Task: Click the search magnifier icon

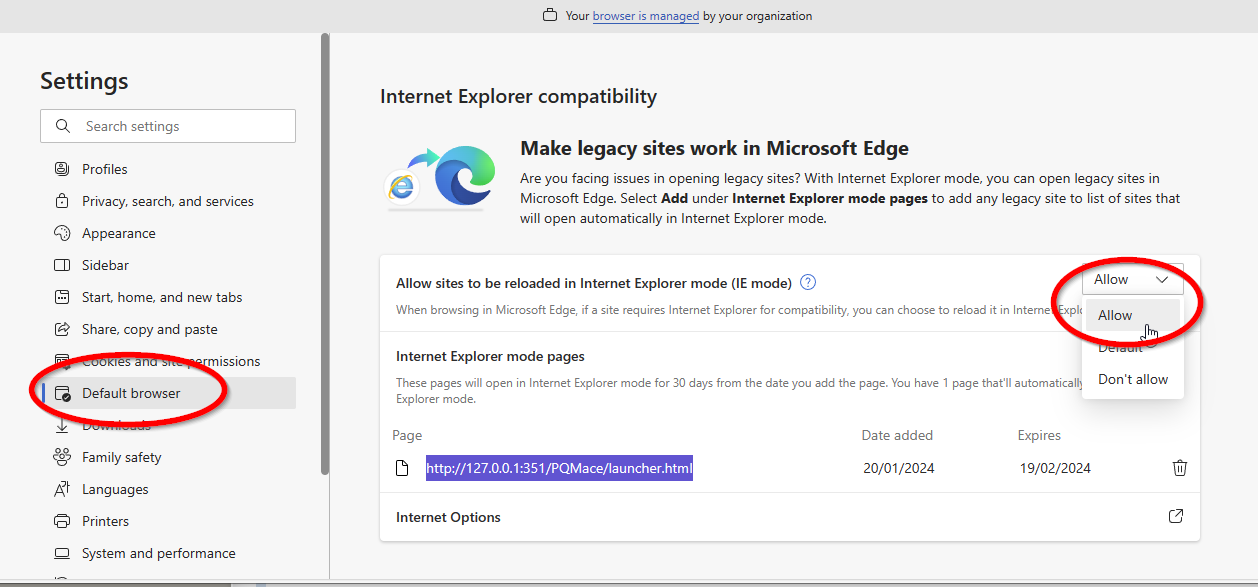Action: (x=63, y=126)
